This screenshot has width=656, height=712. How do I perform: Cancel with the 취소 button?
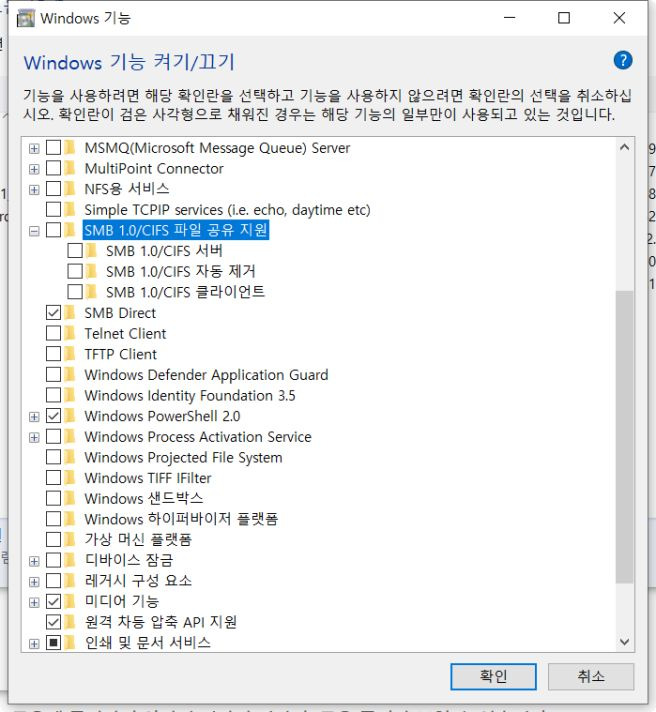click(x=591, y=676)
